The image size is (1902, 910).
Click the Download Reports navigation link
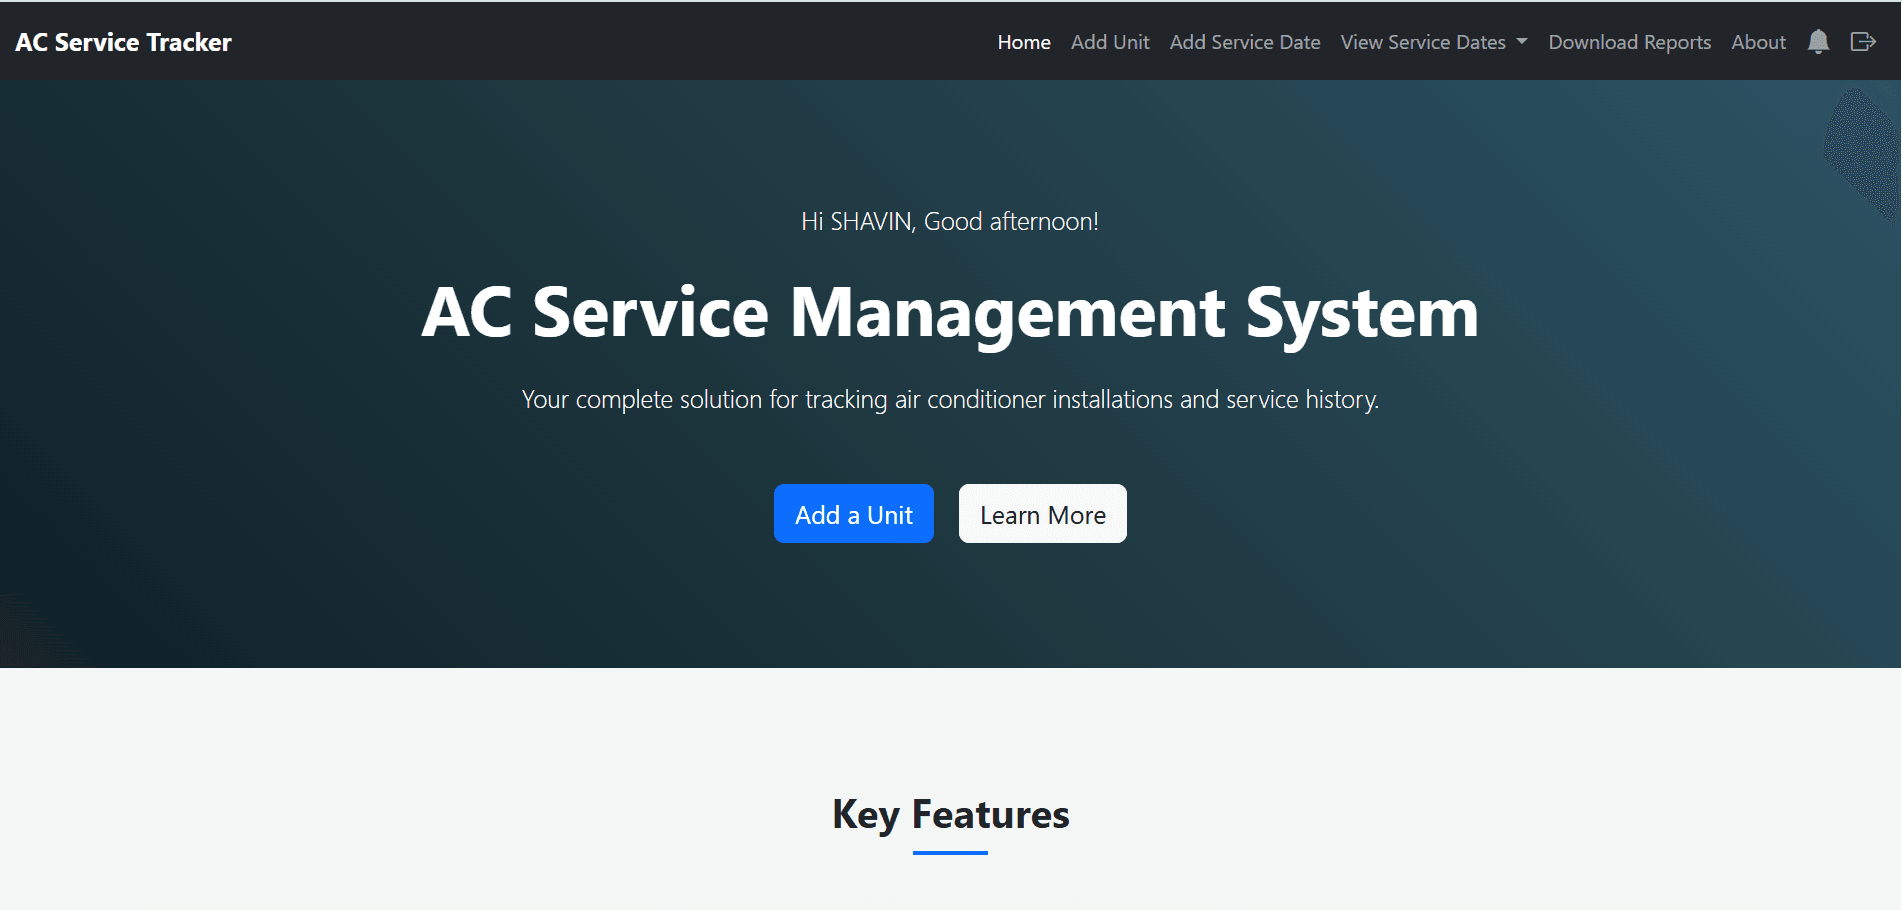pyautogui.click(x=1629, y=42)
